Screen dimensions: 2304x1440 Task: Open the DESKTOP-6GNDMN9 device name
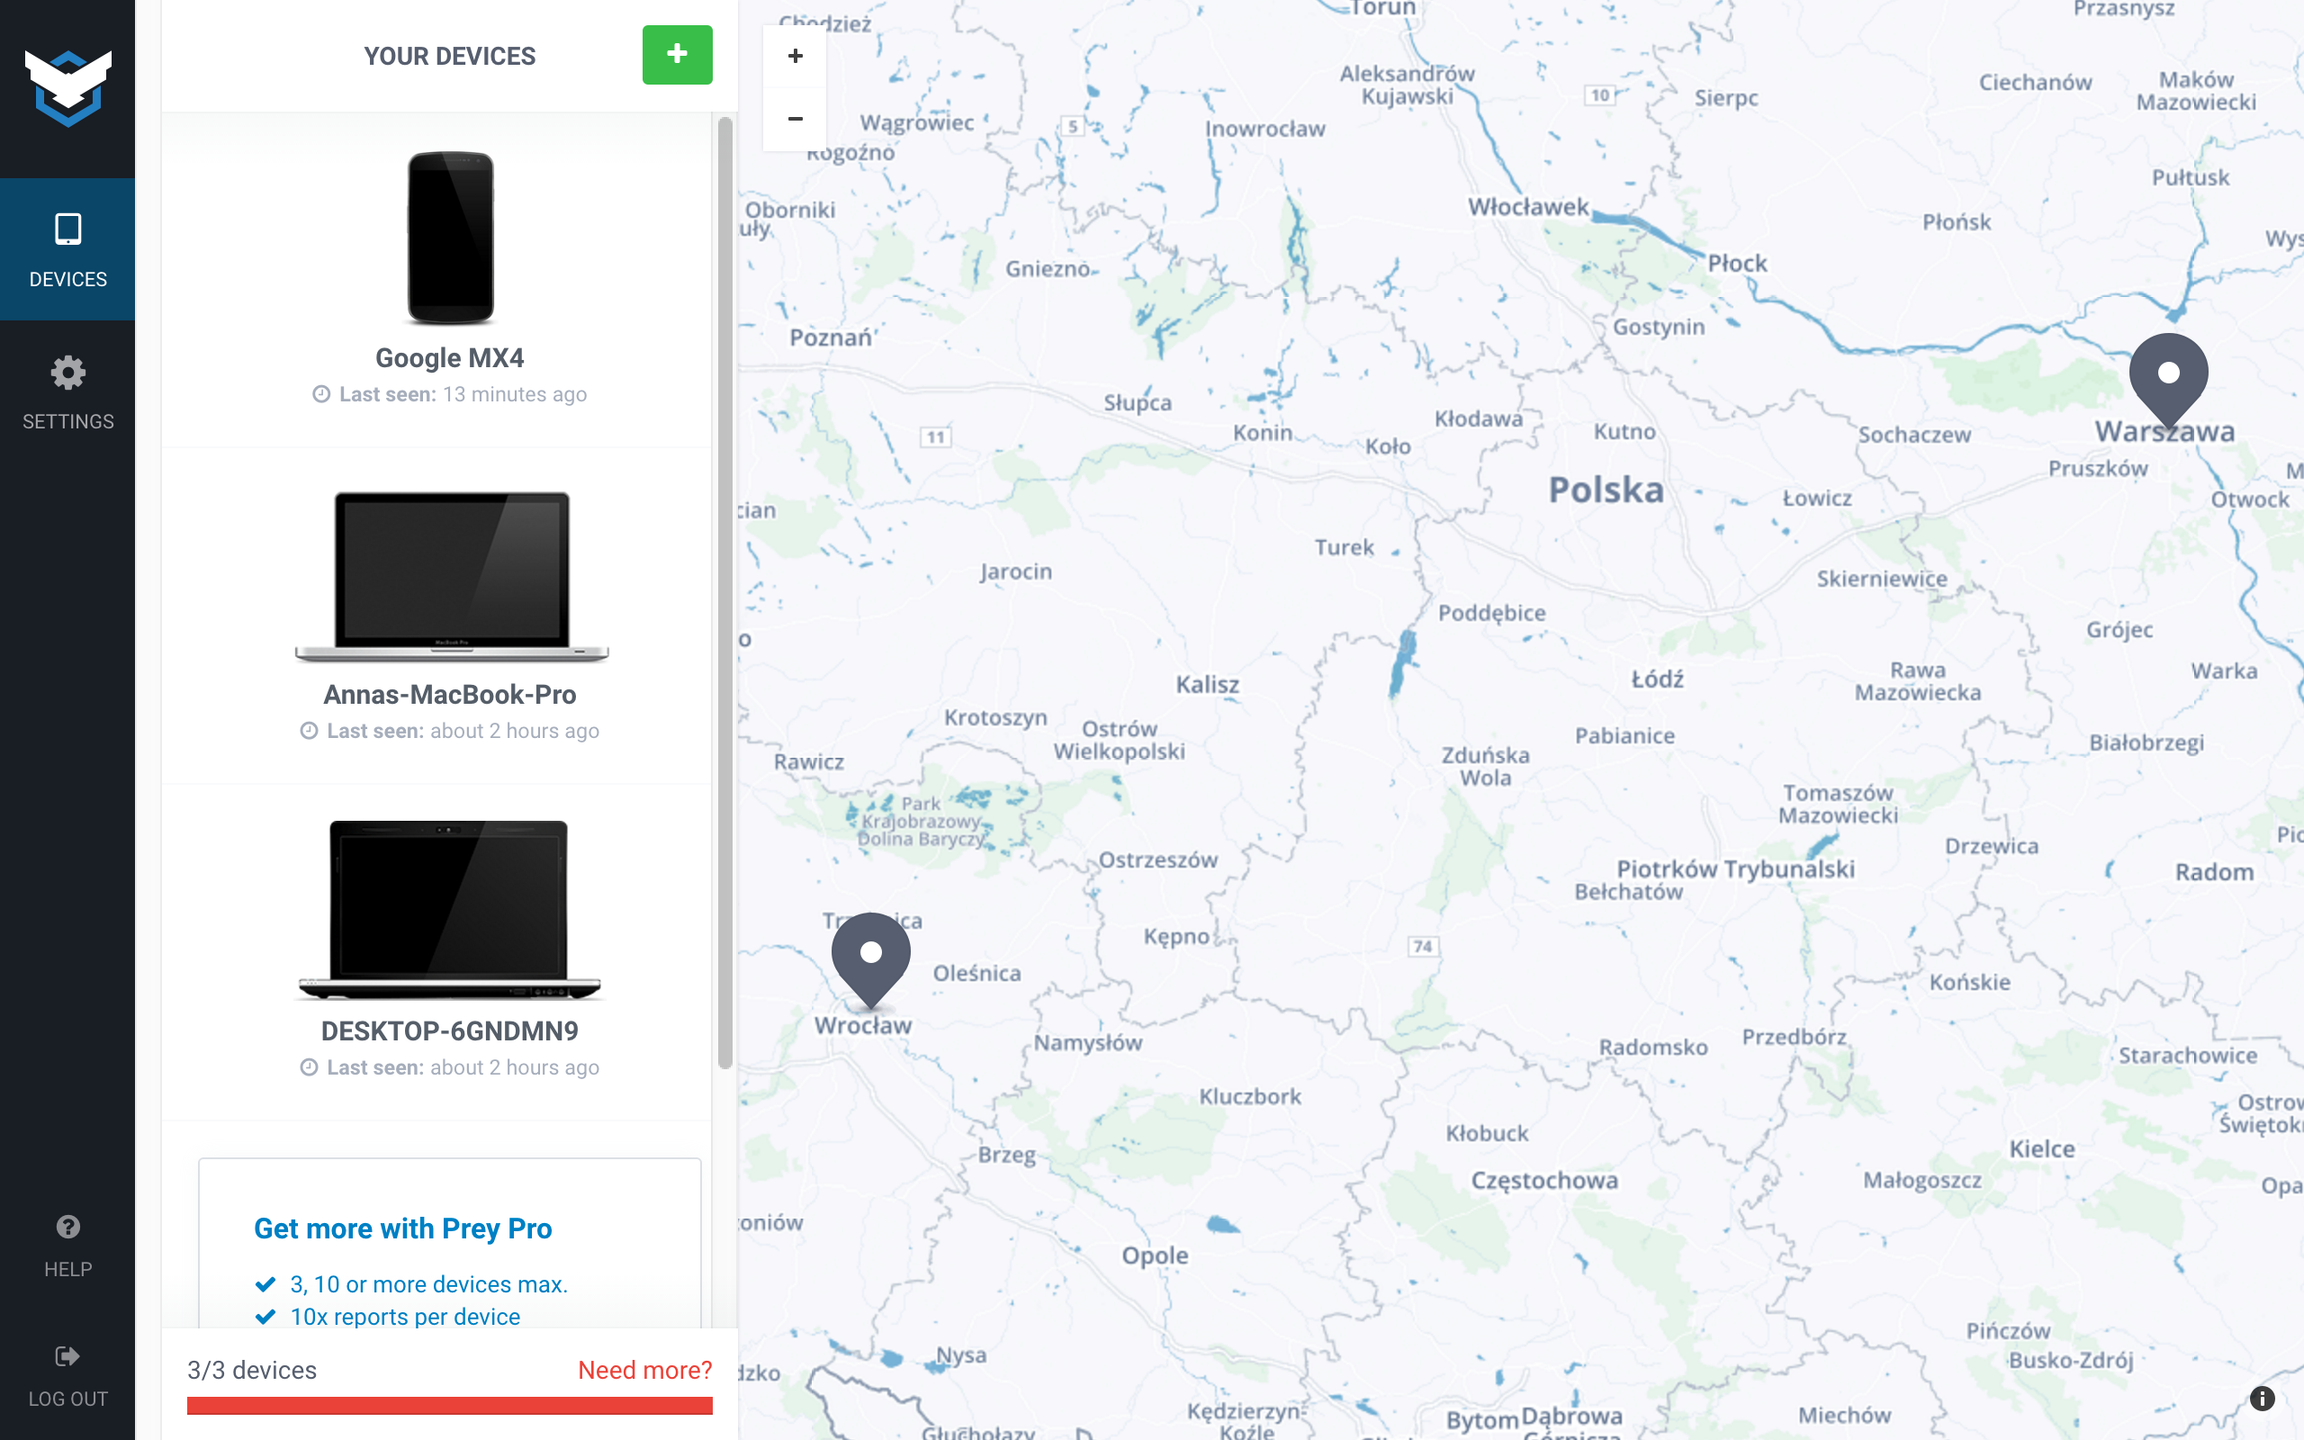tap(450, 1031)
